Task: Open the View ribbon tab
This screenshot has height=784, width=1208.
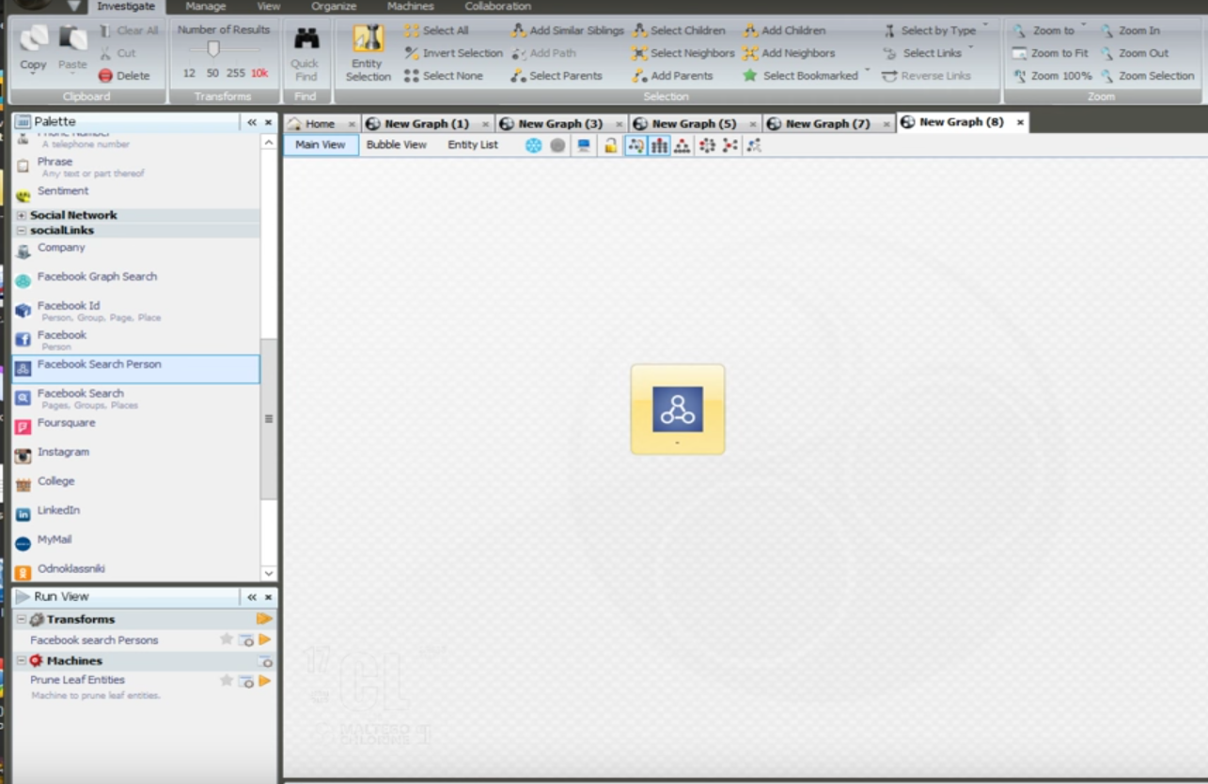Action: 269,6
